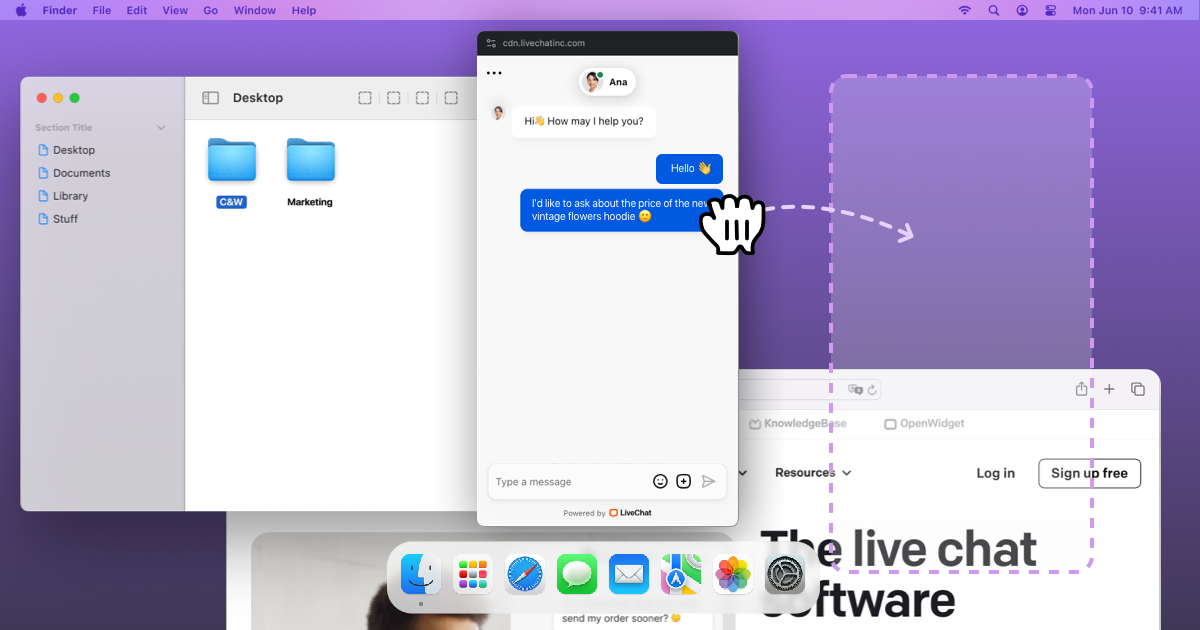Open Launchpad from the Dock
This screenshot has height=630, width=1200.
click(x=473, y=575)
